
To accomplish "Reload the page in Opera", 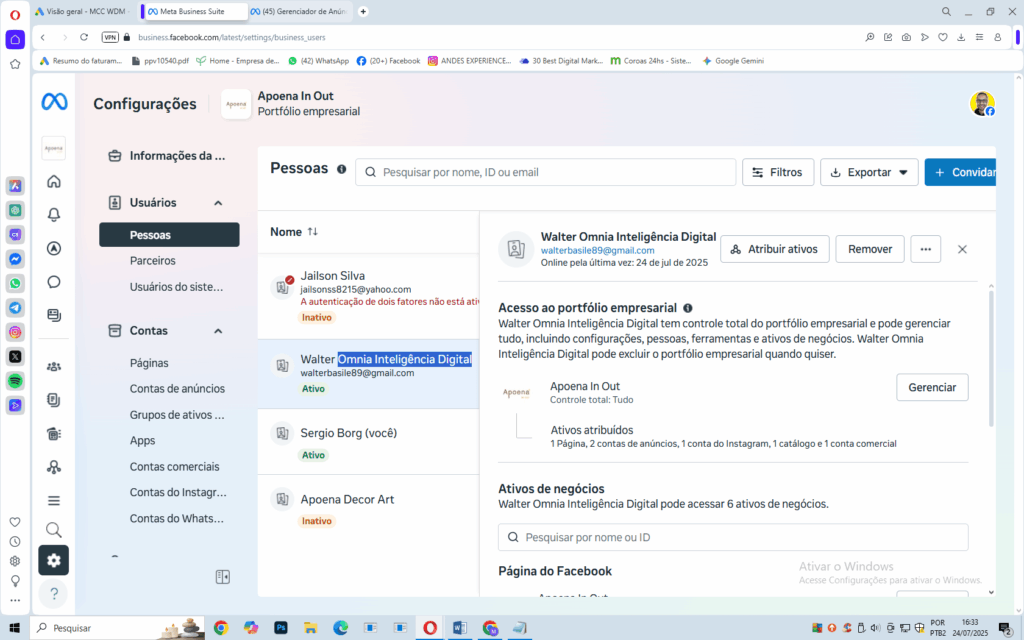I will pos(84,37).
